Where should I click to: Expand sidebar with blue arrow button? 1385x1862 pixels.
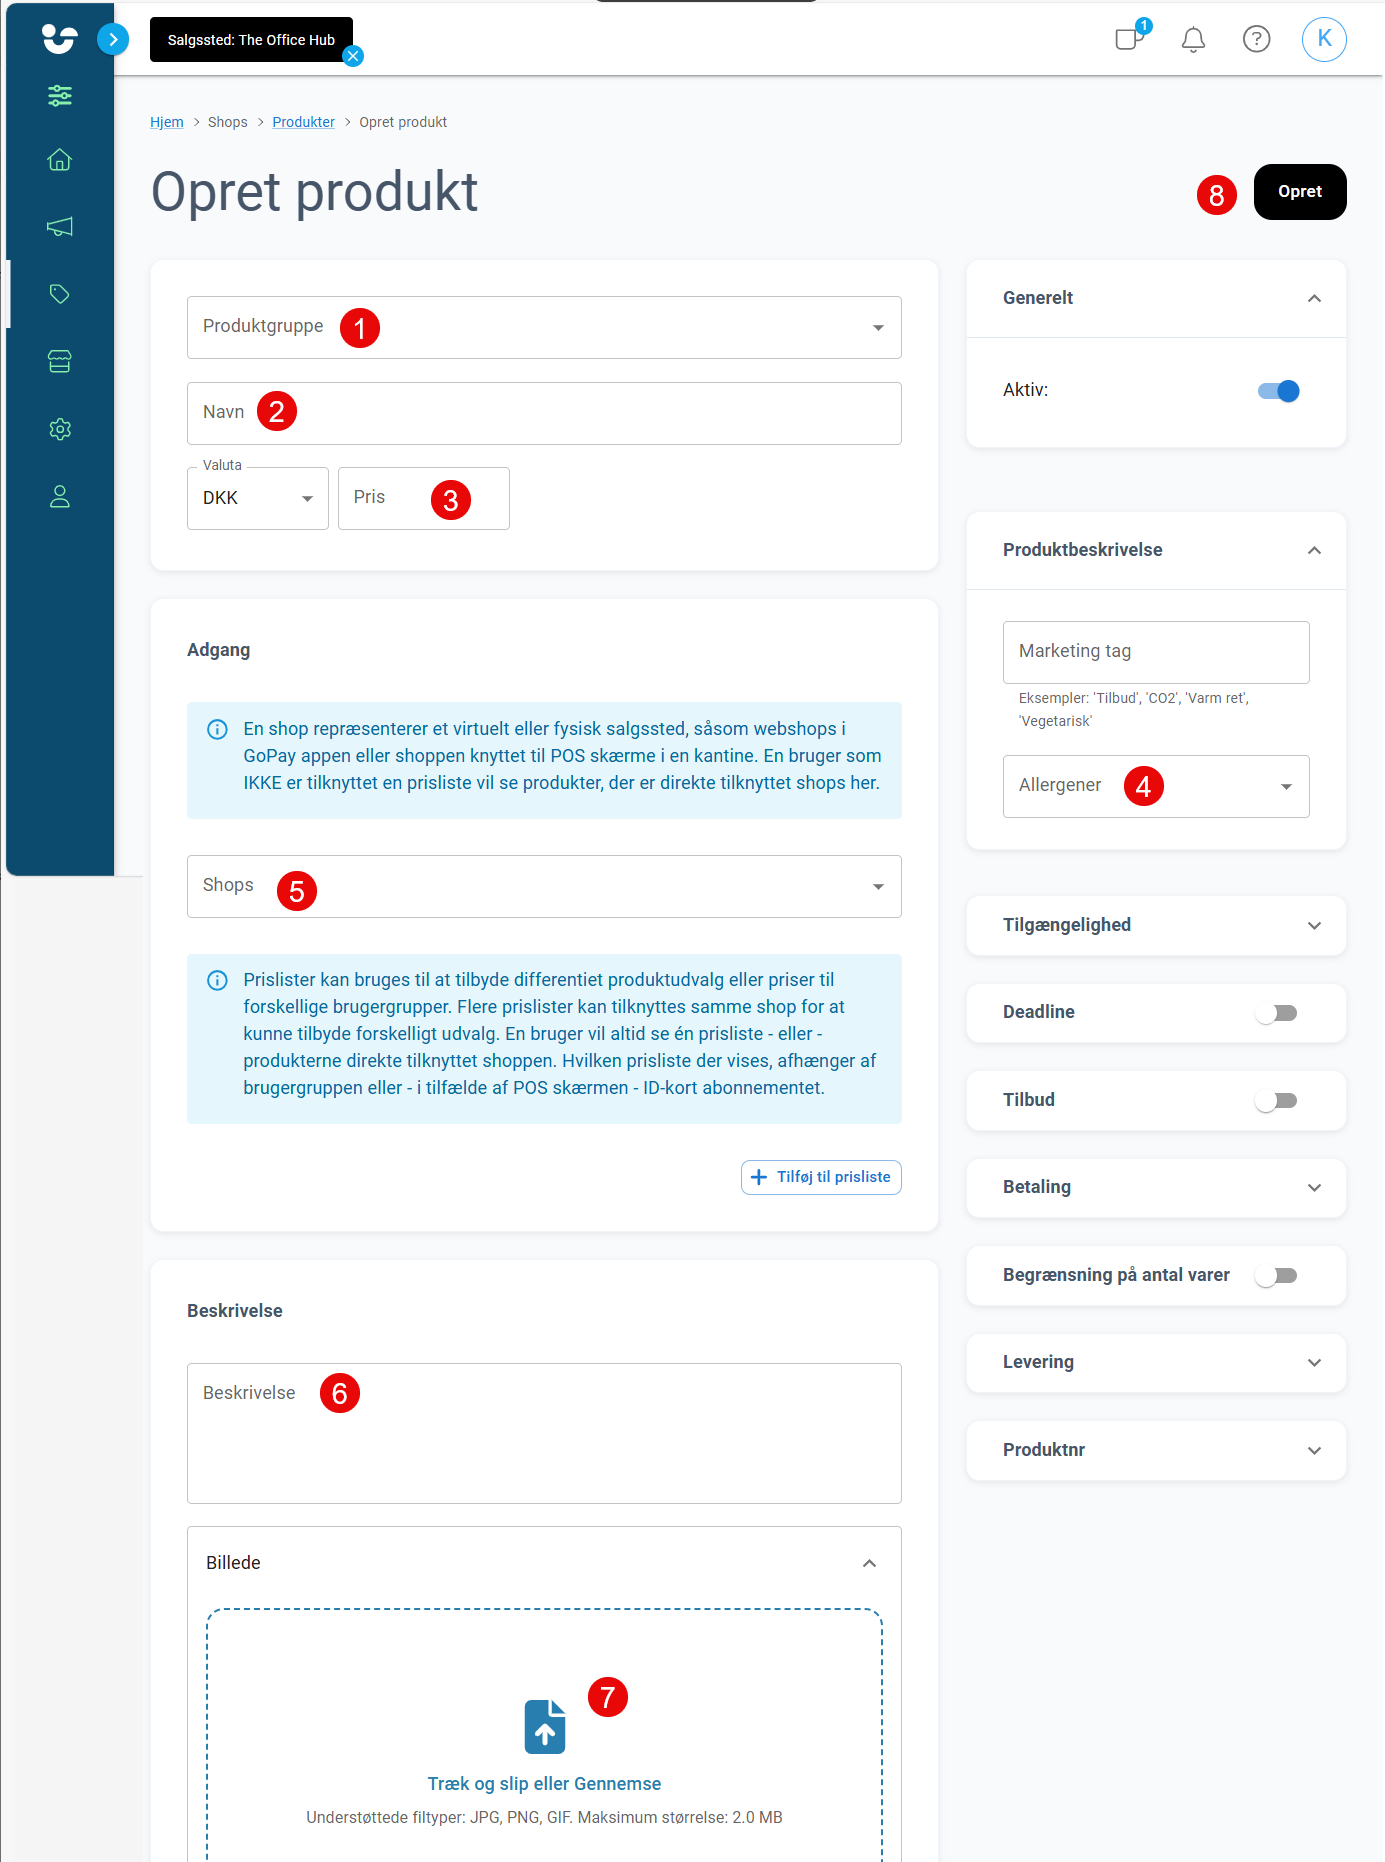[113, 39]
